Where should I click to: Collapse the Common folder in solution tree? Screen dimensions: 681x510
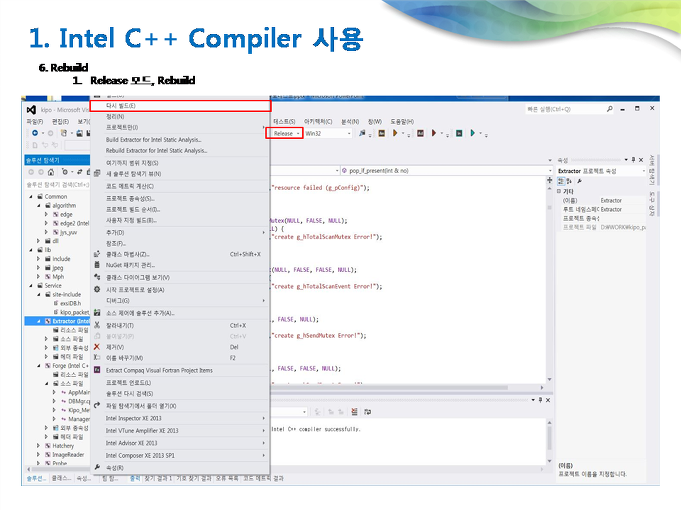coord(31,196)
